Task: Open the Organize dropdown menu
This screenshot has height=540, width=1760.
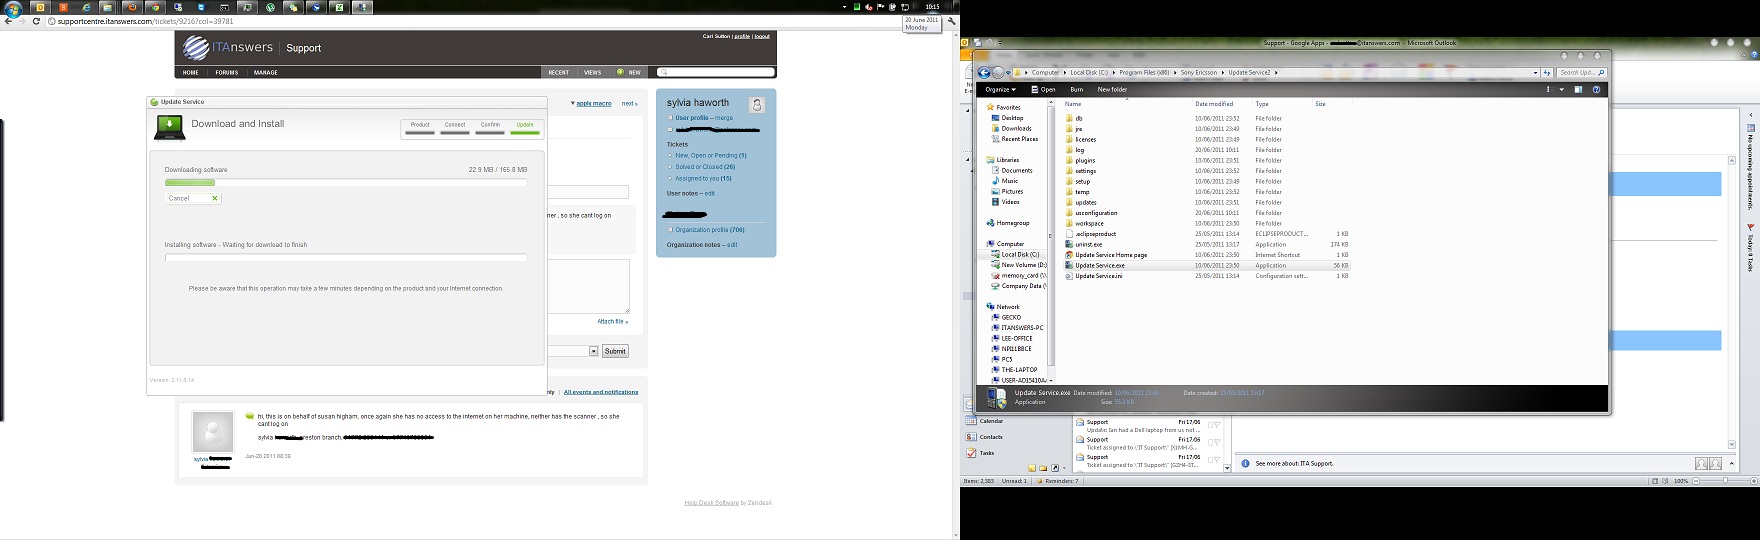Action: (x=1000, y=89)
